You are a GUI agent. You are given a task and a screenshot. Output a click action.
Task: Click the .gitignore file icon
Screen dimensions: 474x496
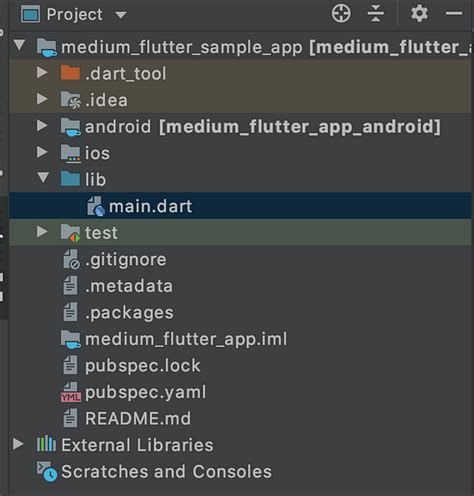(x=71, y=259)
